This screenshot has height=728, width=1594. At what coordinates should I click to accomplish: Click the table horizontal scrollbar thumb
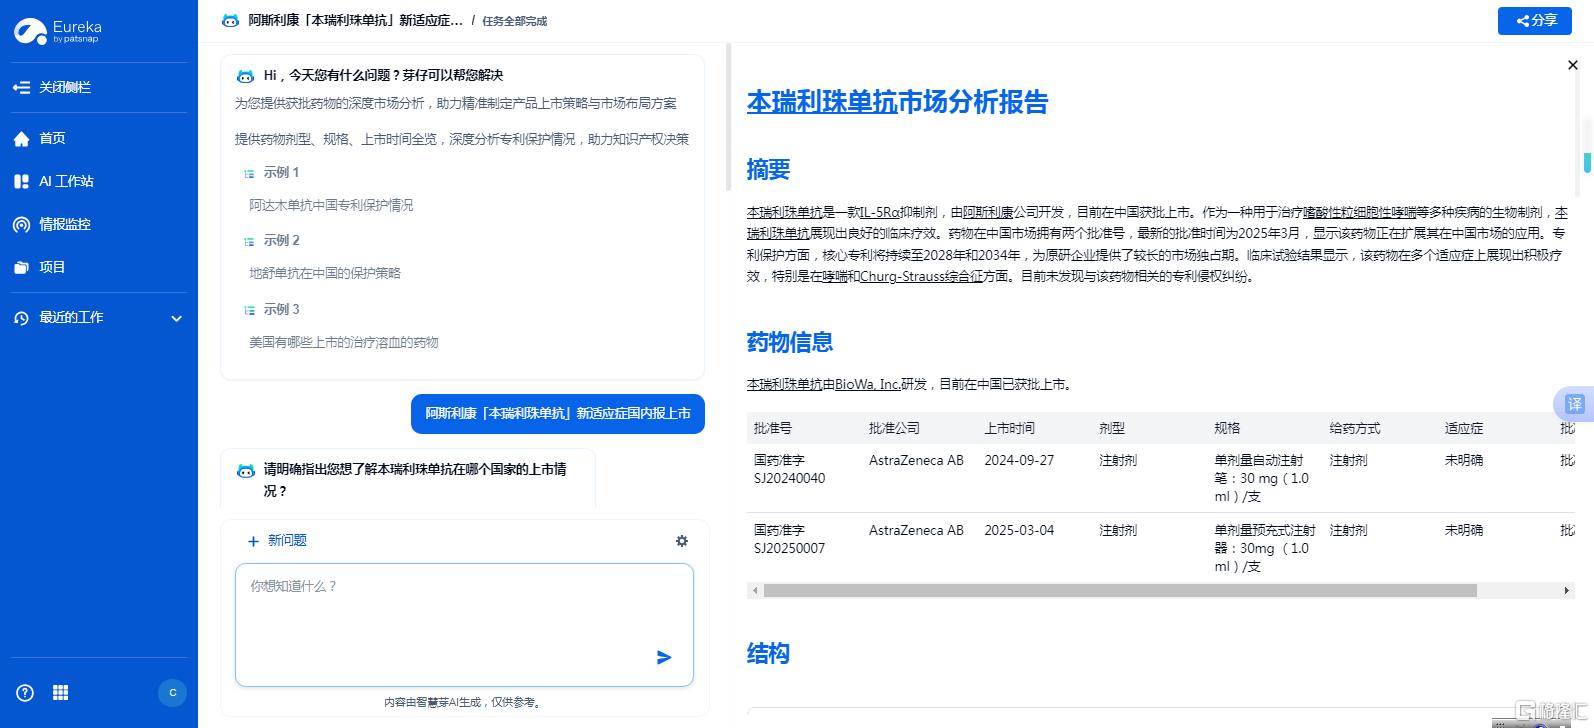coord(1120,590)
